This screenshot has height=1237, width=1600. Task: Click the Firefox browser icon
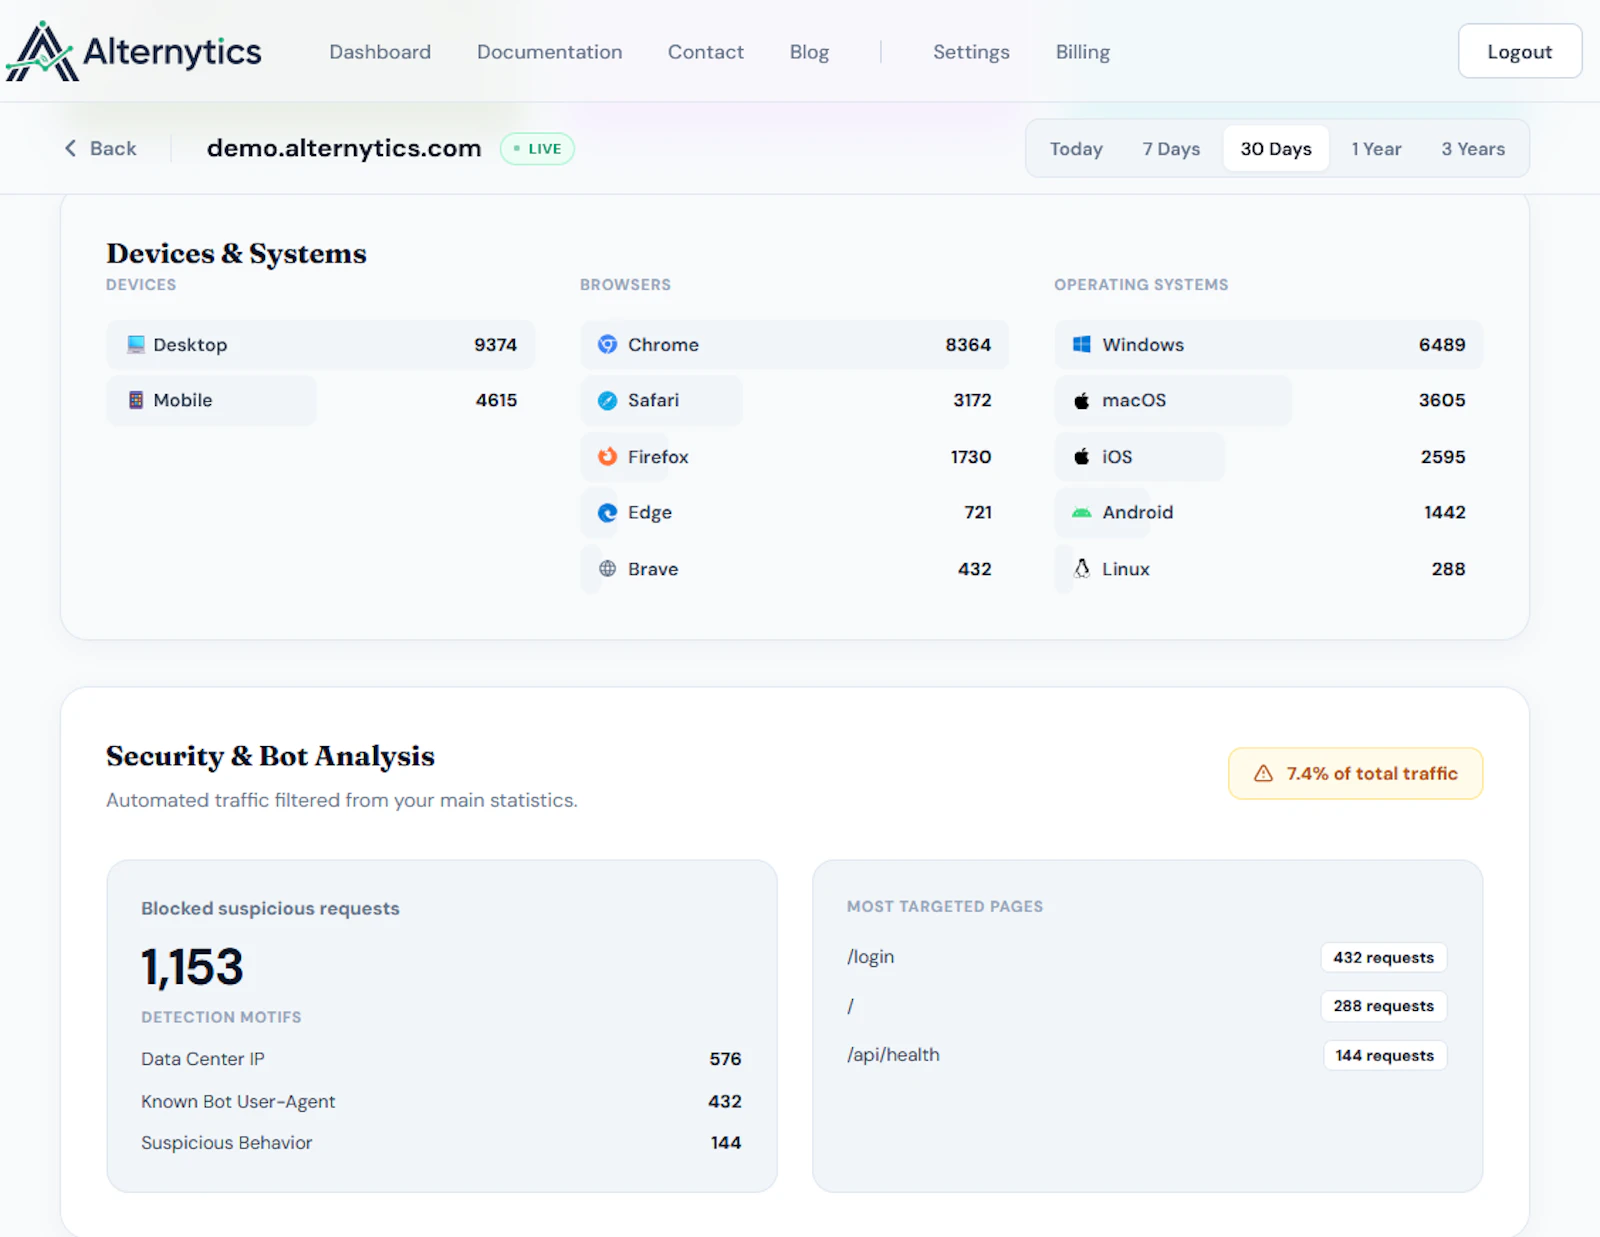[607, 457]
